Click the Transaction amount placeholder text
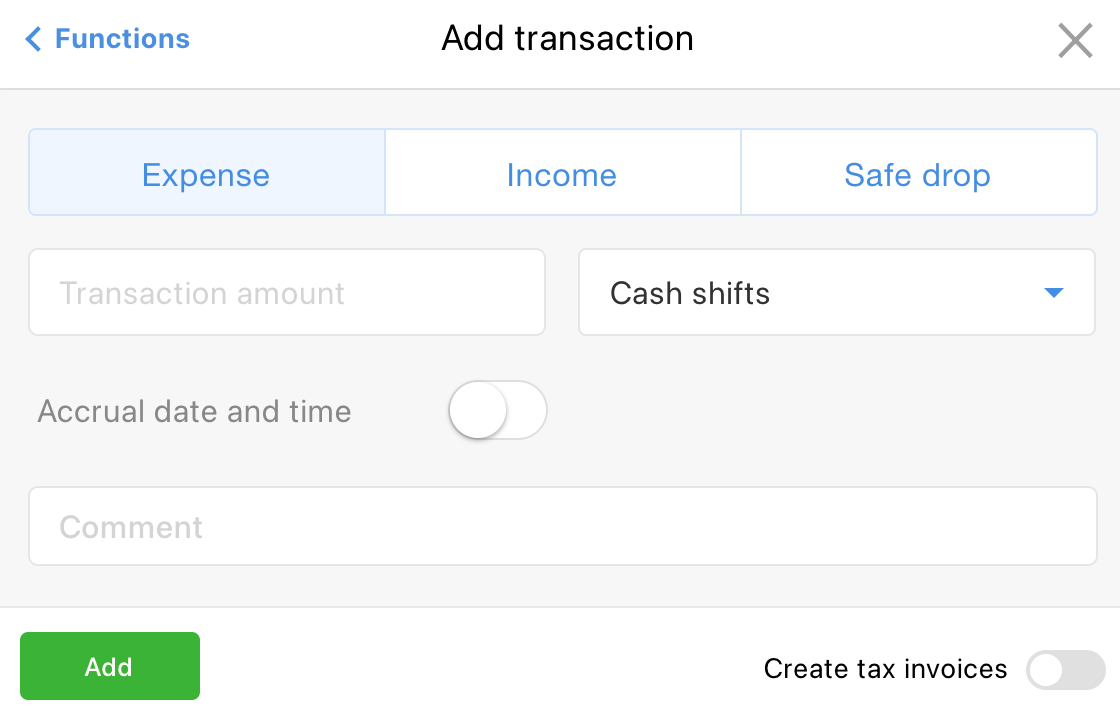The width and height of the screenshot is (1120, 718). coord(202,293)
